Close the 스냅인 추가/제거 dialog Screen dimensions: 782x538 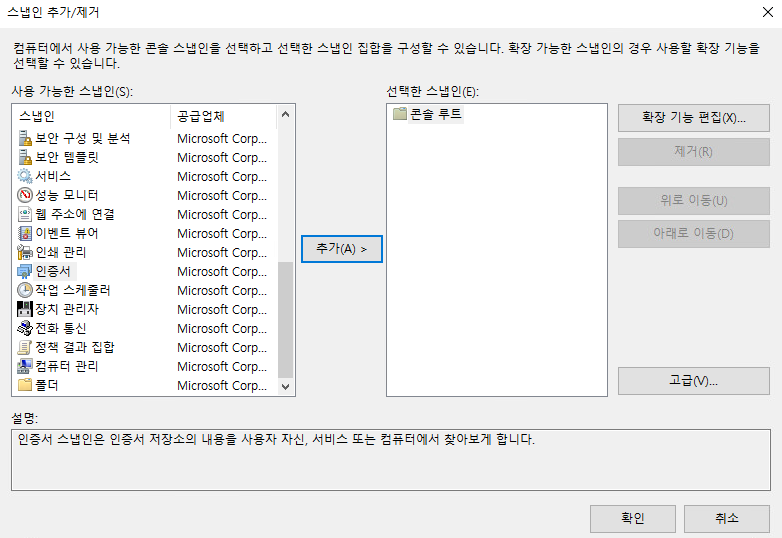click(x=768, y=12)
